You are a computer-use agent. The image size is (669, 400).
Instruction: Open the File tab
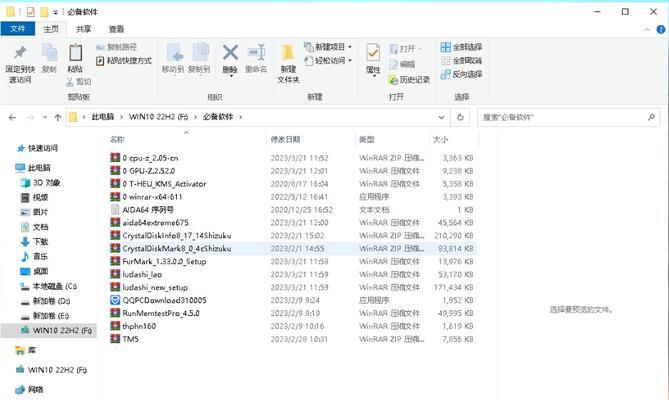pos(18,29)
